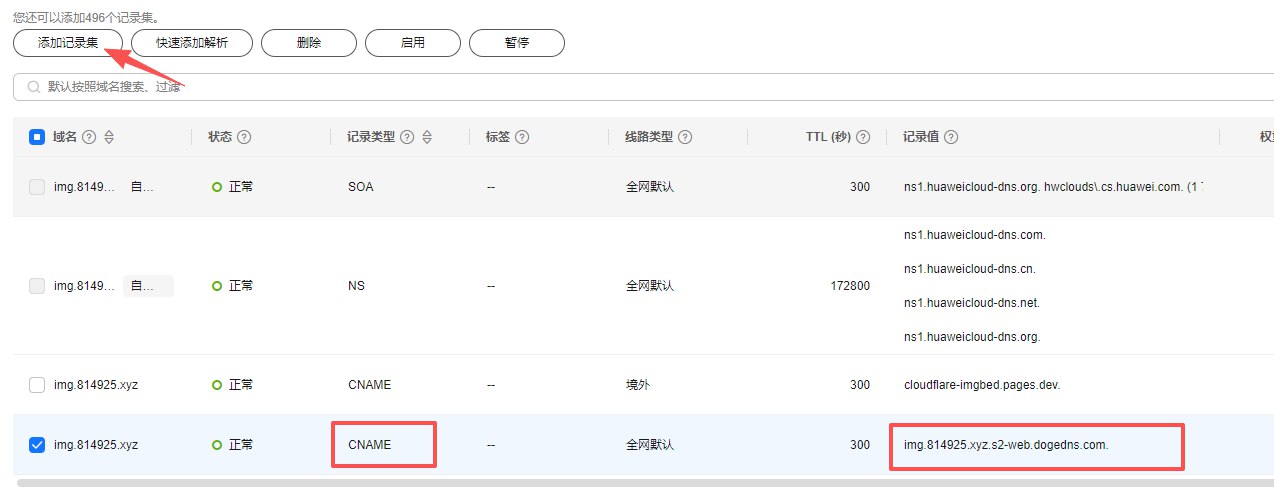
Task: Check the cloudflare-imgbed CNAME row checkbox
Action: 37,385
